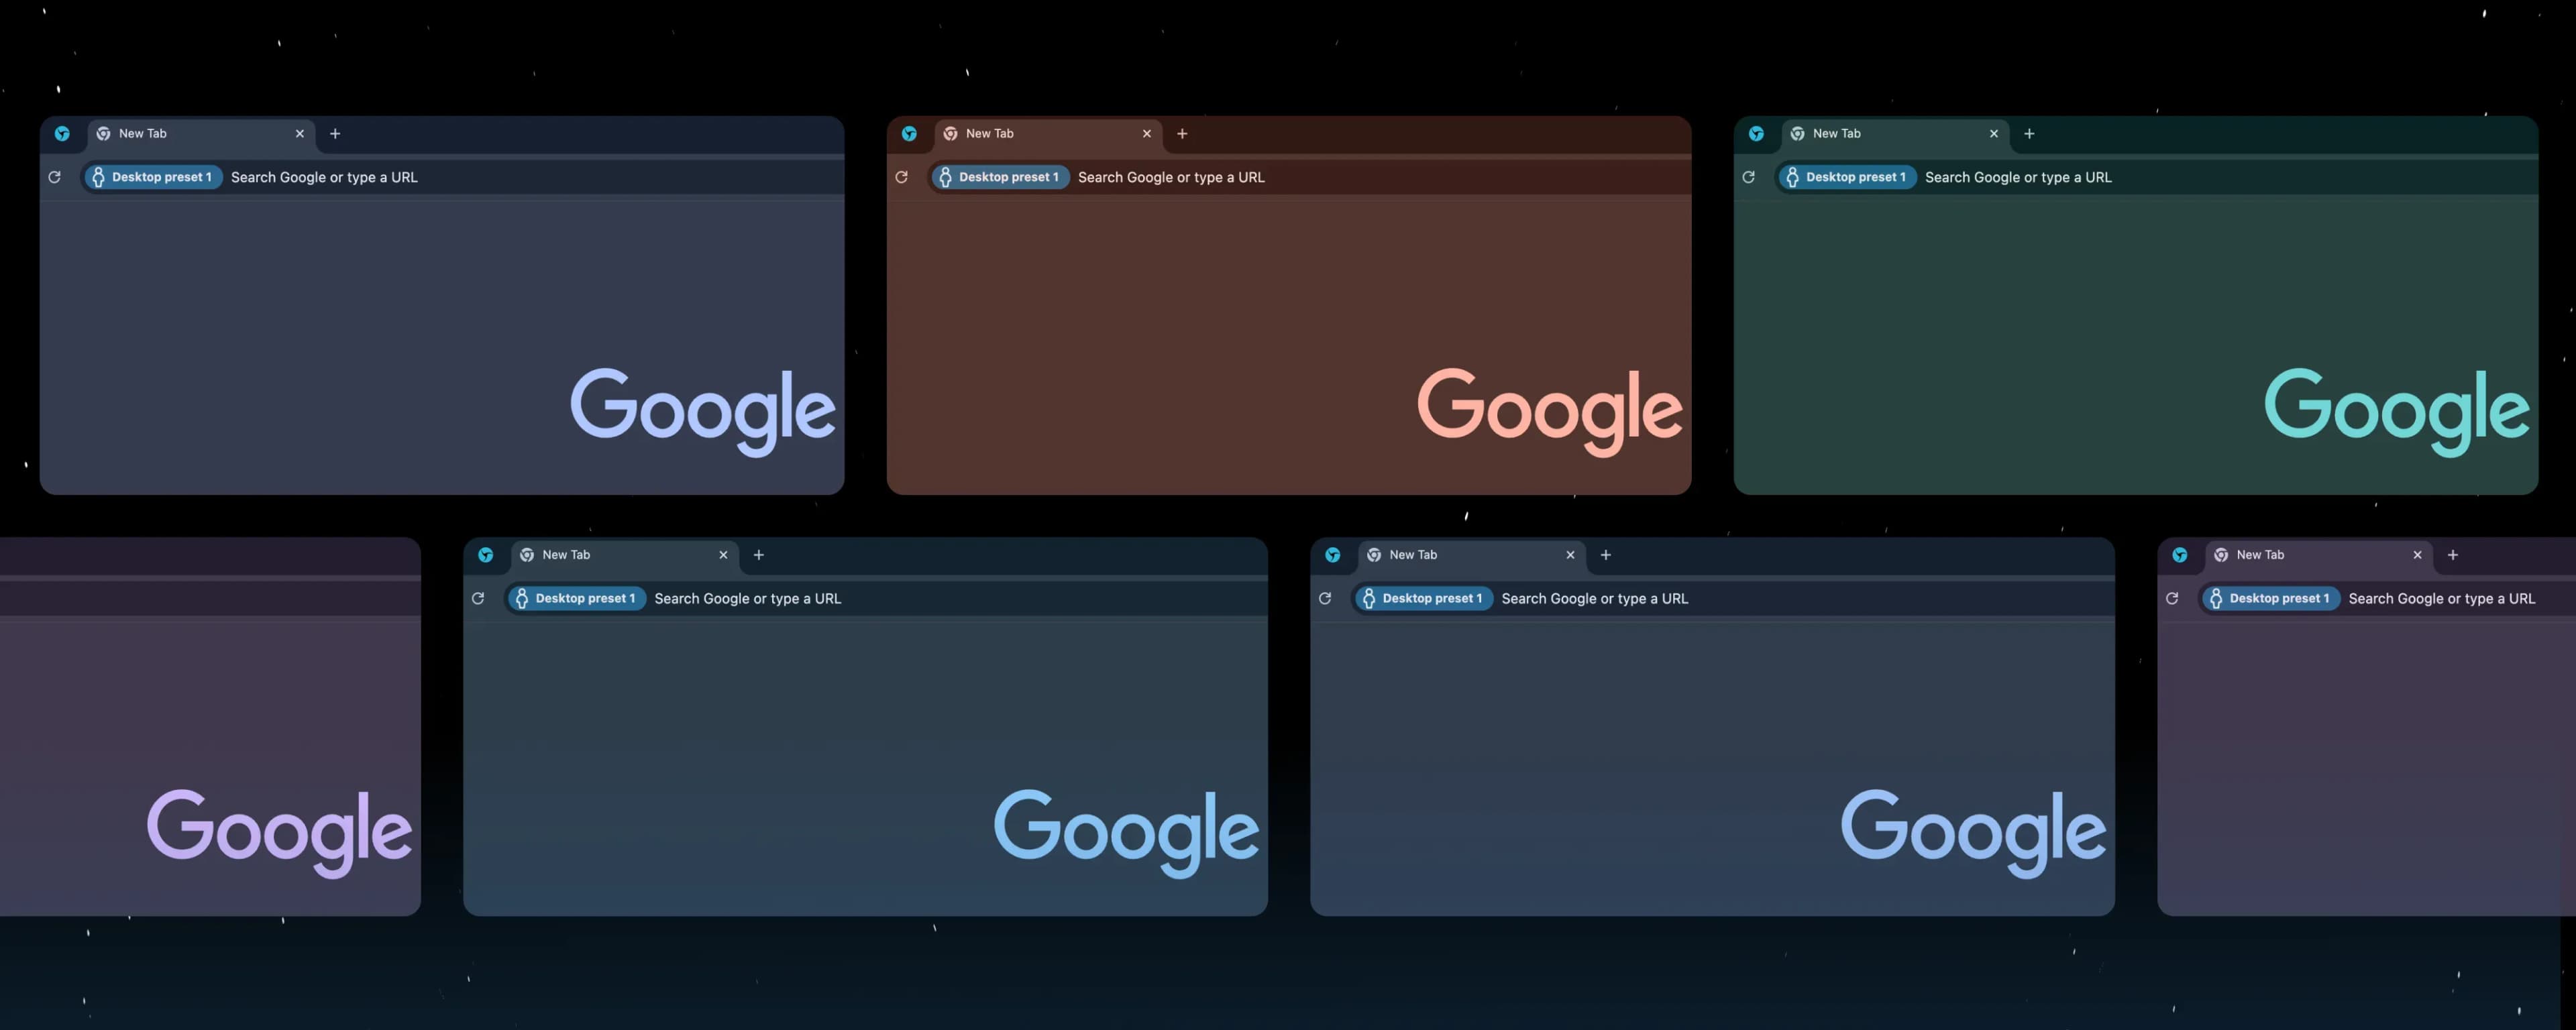Add a new tab in the green-themed window

2029,133
